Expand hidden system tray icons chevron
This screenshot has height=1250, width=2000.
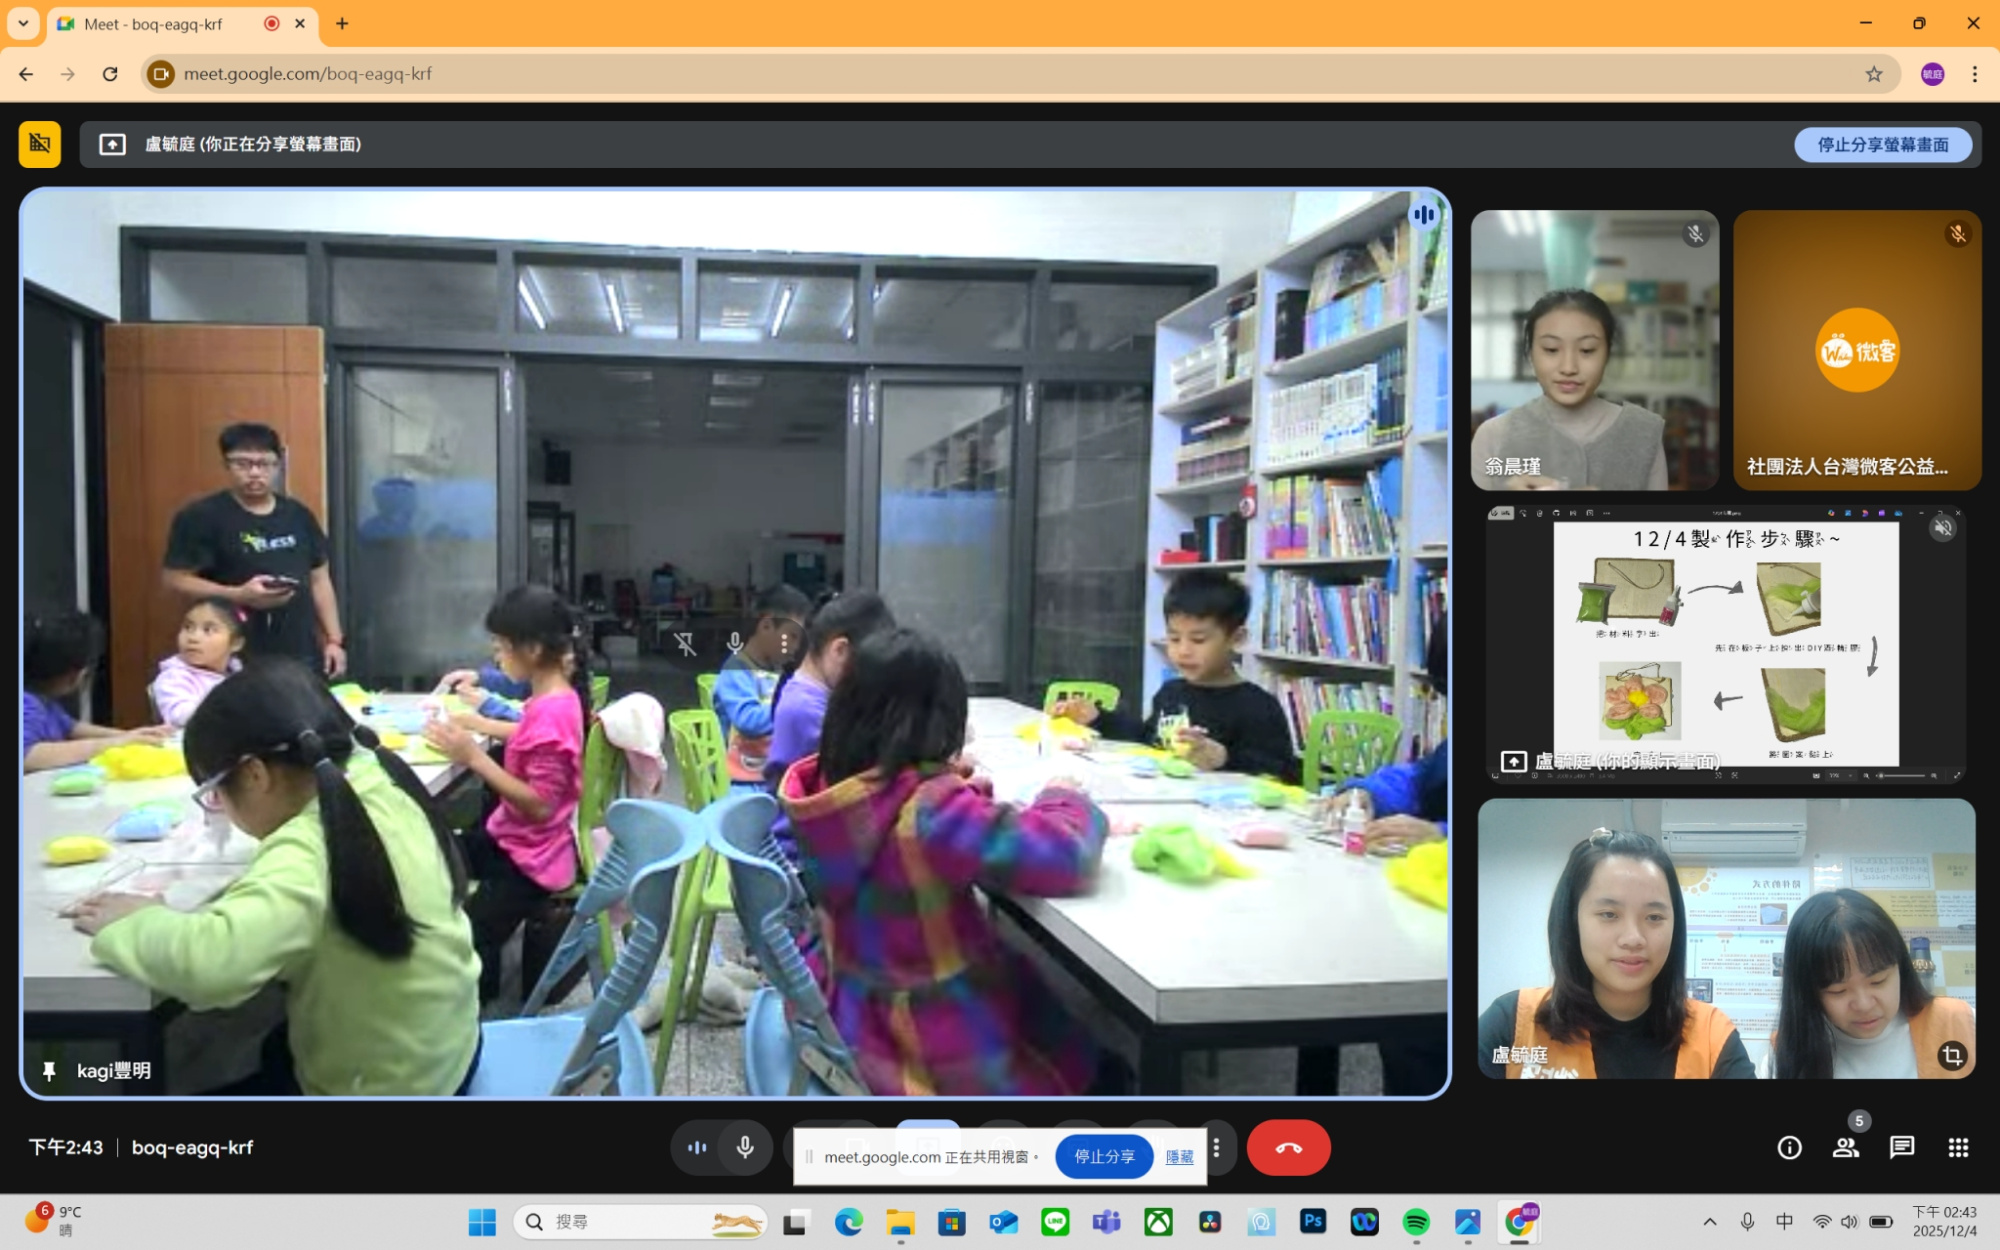click(1710, 1222)
